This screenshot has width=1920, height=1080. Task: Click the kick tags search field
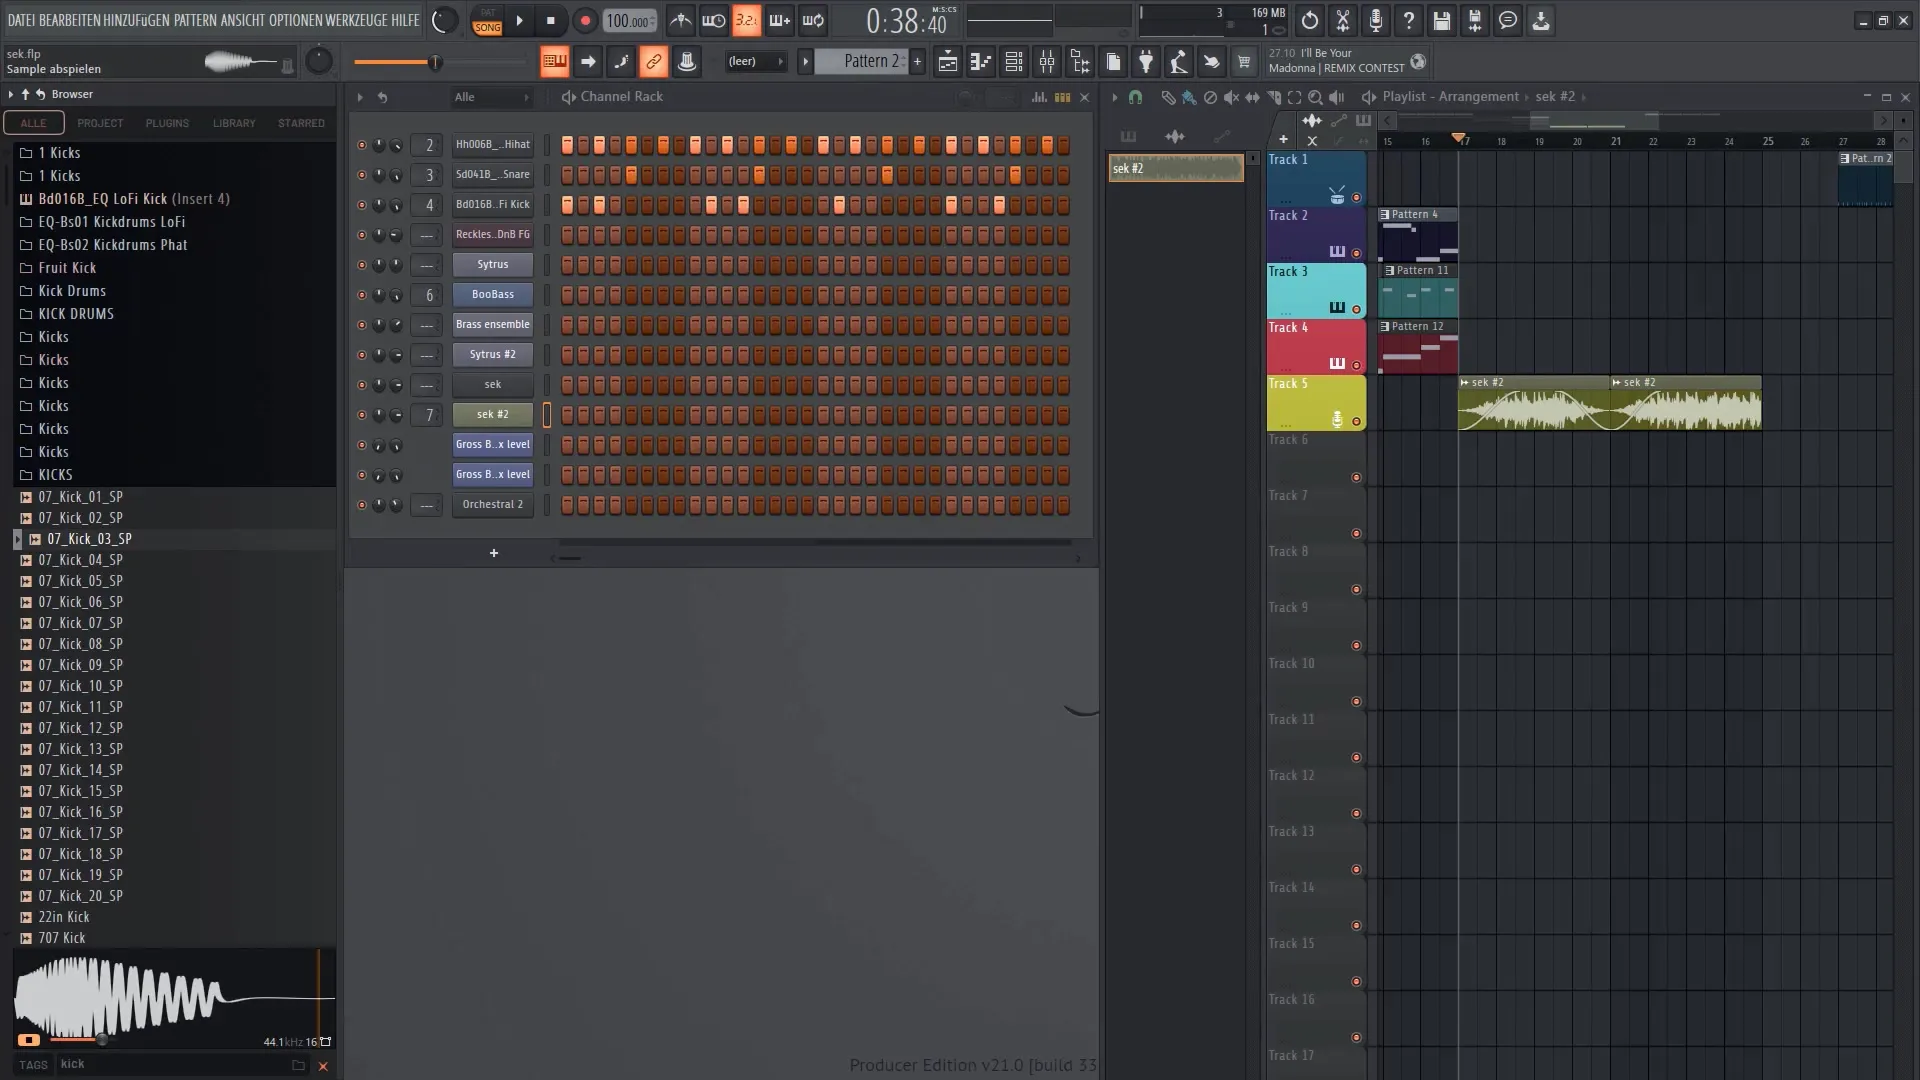click(x=170, y=1065)
